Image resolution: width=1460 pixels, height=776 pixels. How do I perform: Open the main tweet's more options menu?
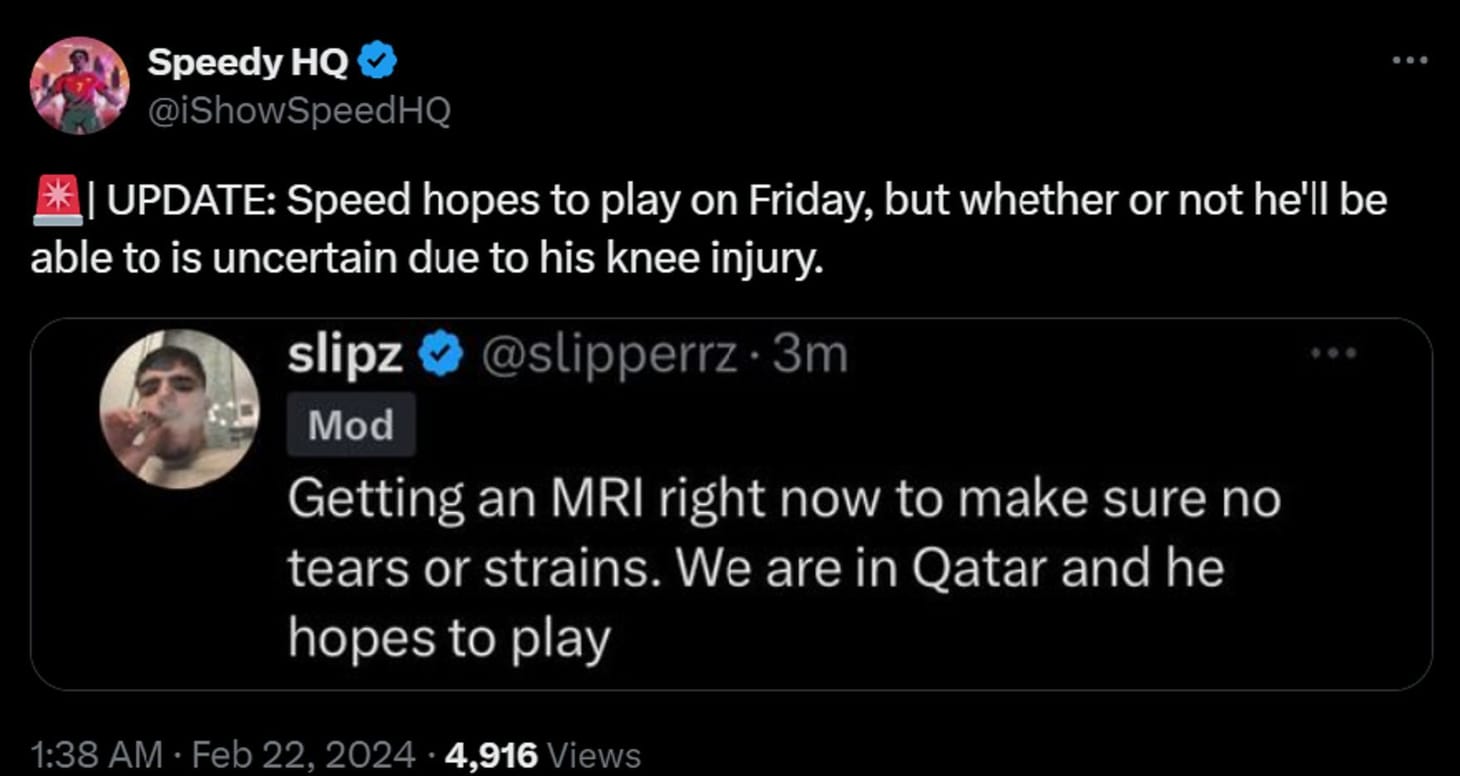(1410, 61)
